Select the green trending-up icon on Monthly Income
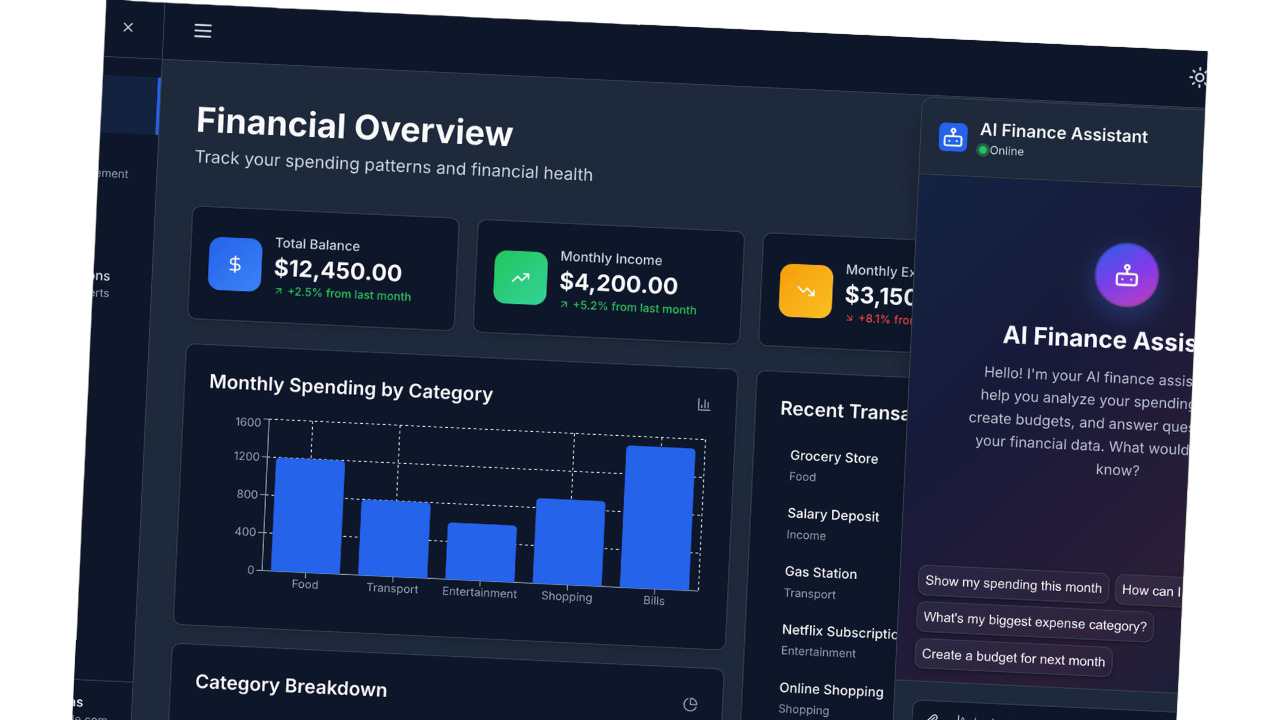The width and height of the screenshot is (1280, 720). pos(520,278)
